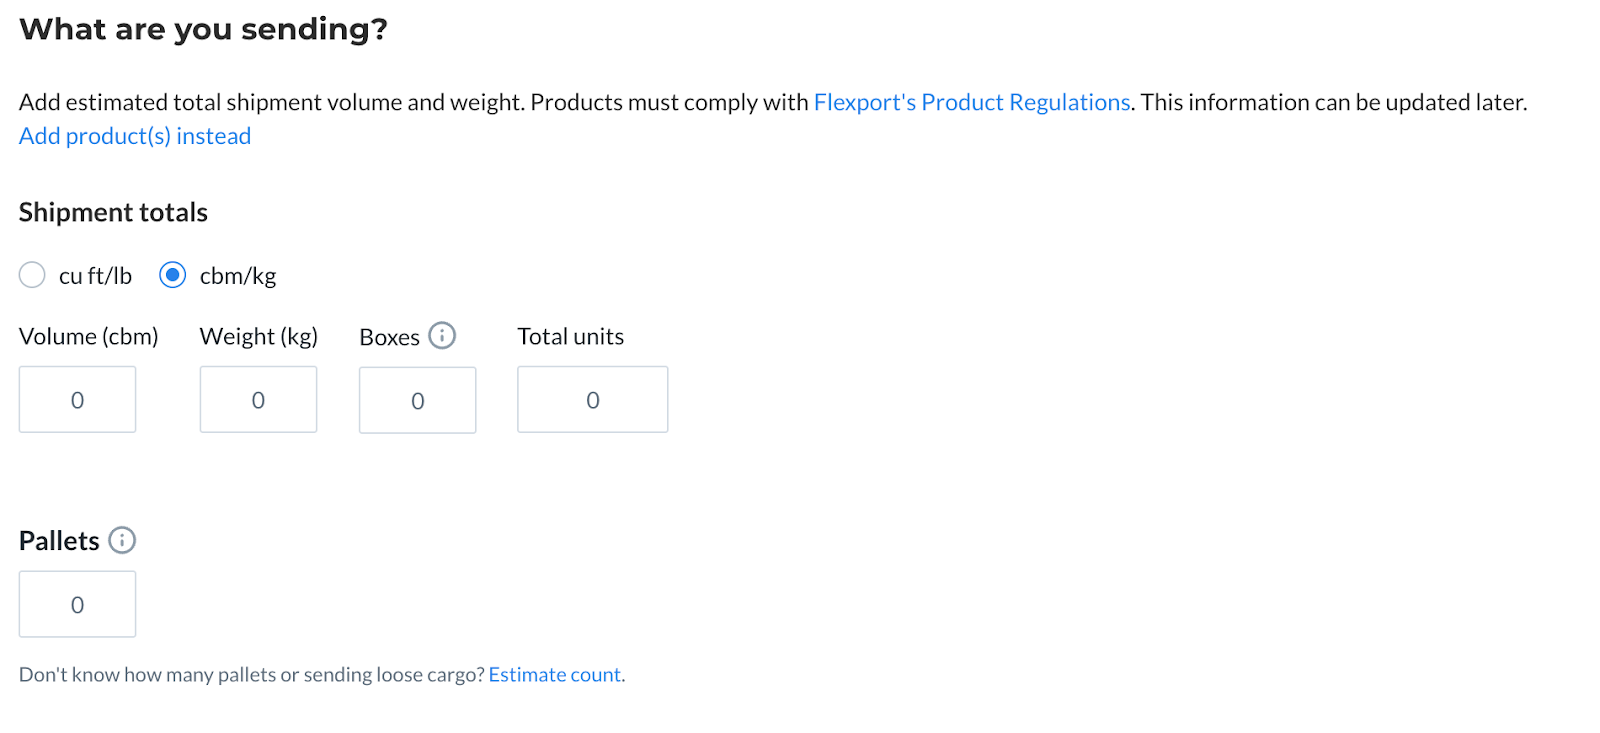
Task: Click the 'Boxes' field label text
Action: [390, 338]
